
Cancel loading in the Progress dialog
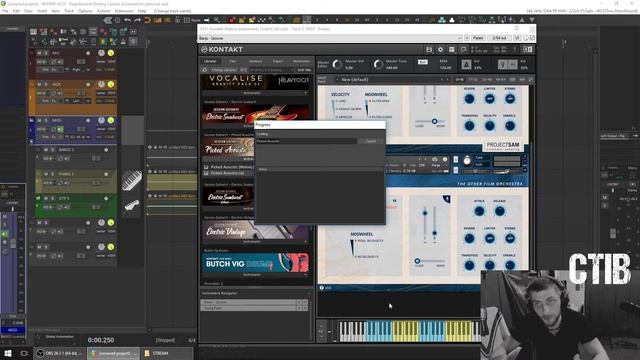pos(371,141)
